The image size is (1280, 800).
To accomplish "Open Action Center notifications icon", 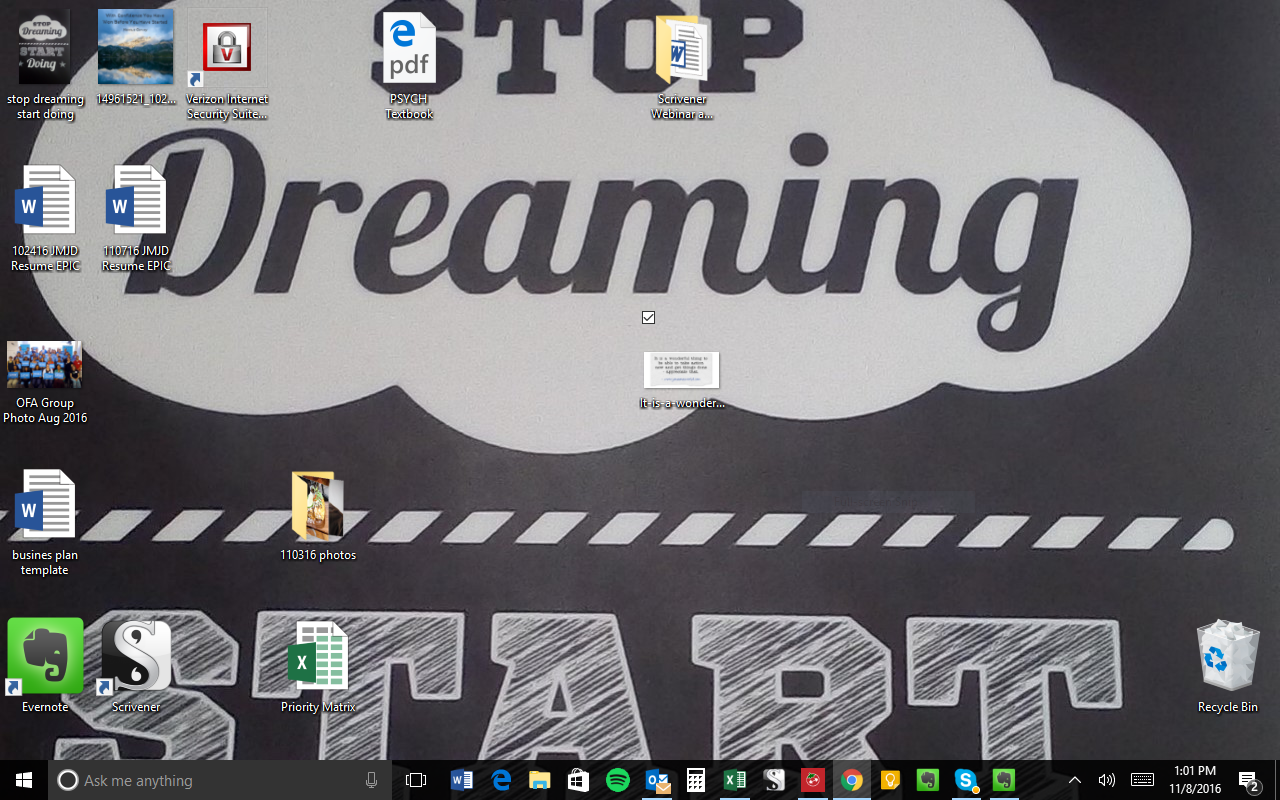I will [1249, 780].
